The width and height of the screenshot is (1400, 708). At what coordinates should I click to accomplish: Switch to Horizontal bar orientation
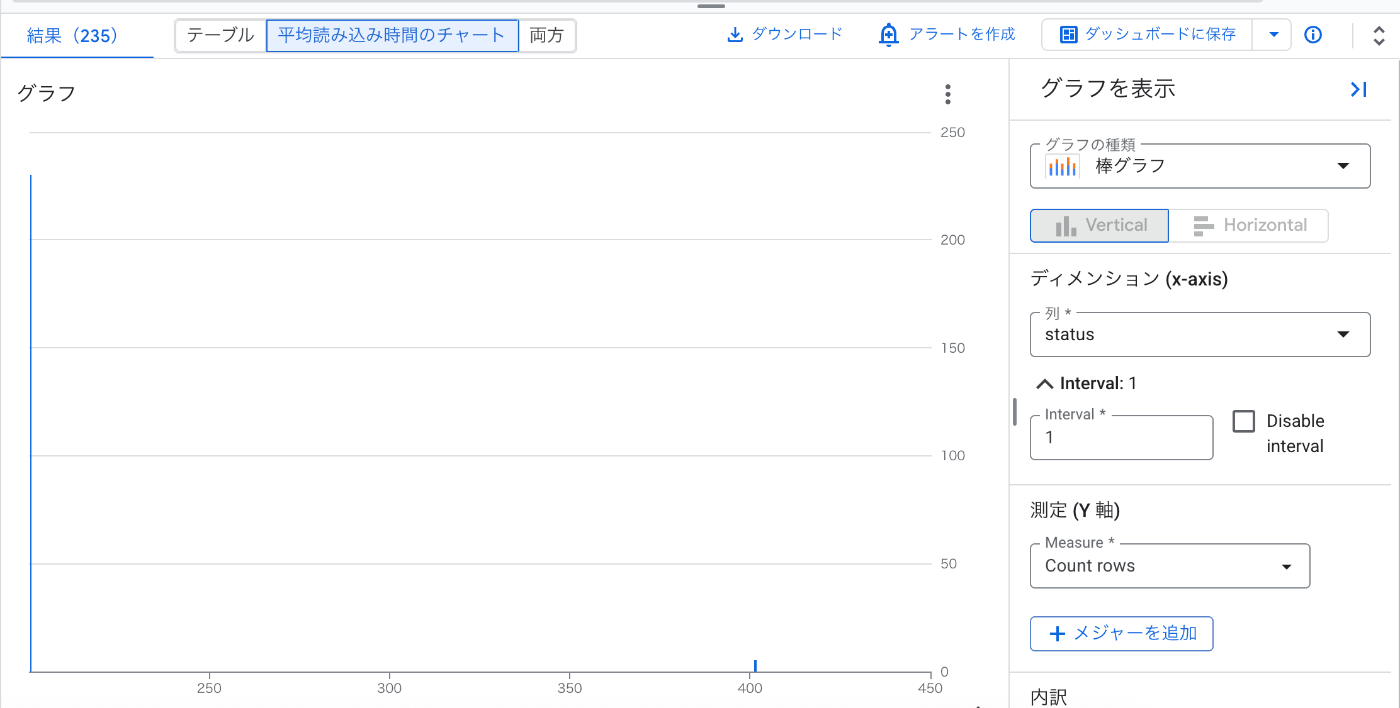1249,226
